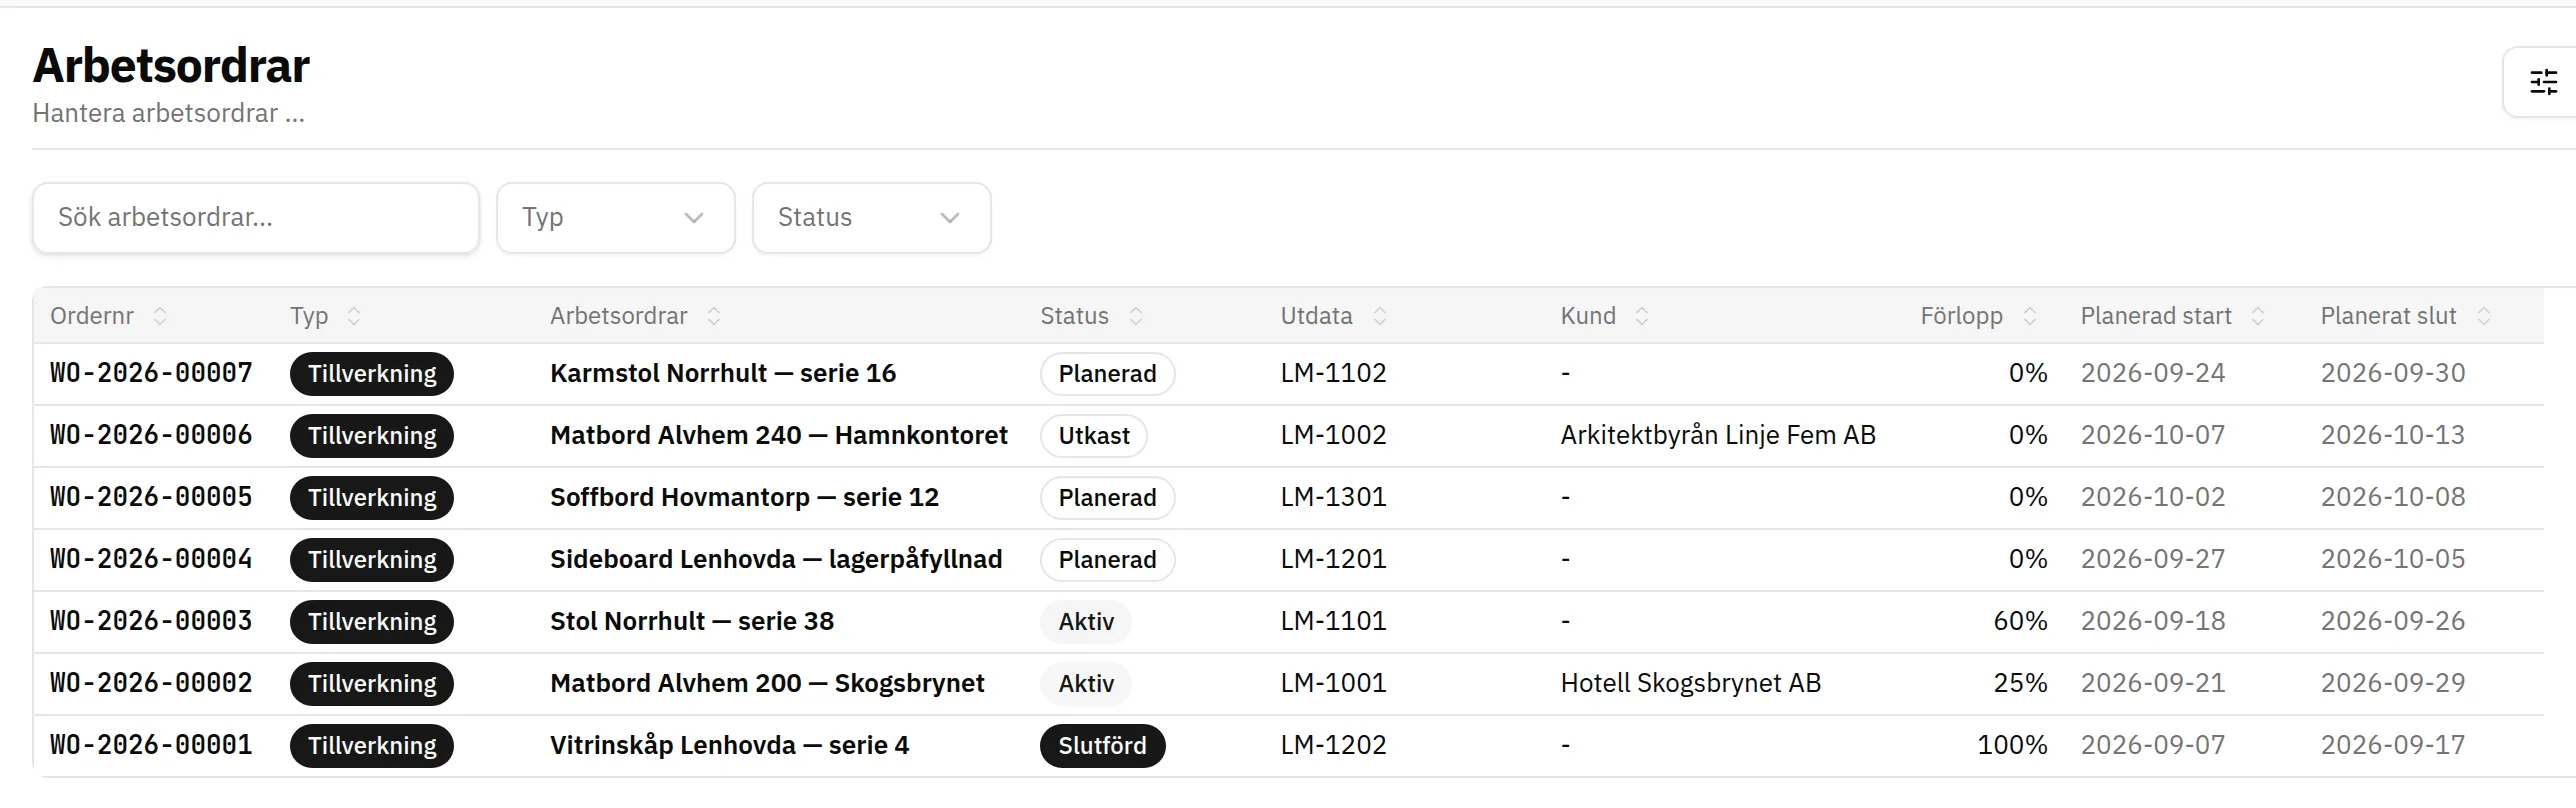Click Tillverkning badge in WO-2026-00006 row
Screen dimensions: 2576x808
[x=372, y=436]
